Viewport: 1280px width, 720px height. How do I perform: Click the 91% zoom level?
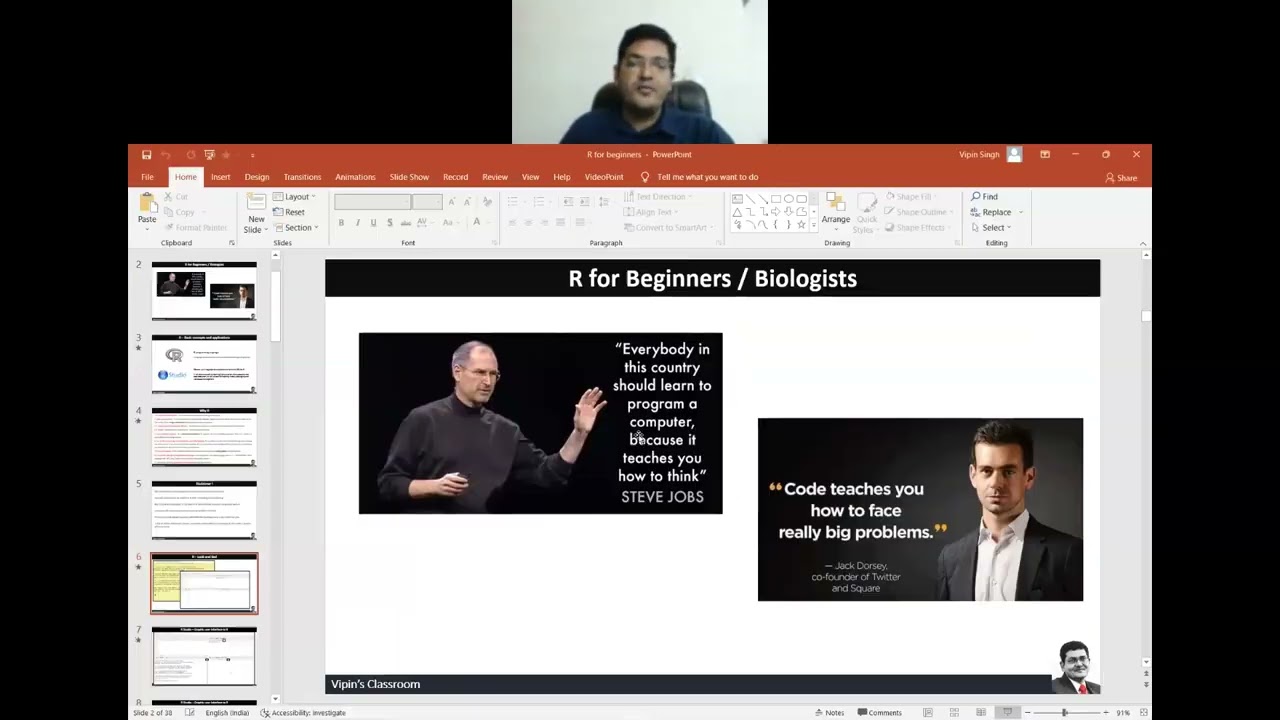tap(1123, 712)
